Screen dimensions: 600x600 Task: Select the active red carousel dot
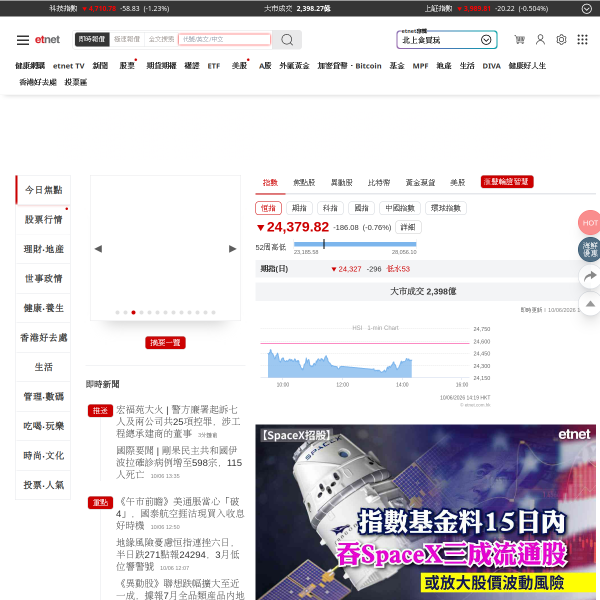[x=133, y=313]
